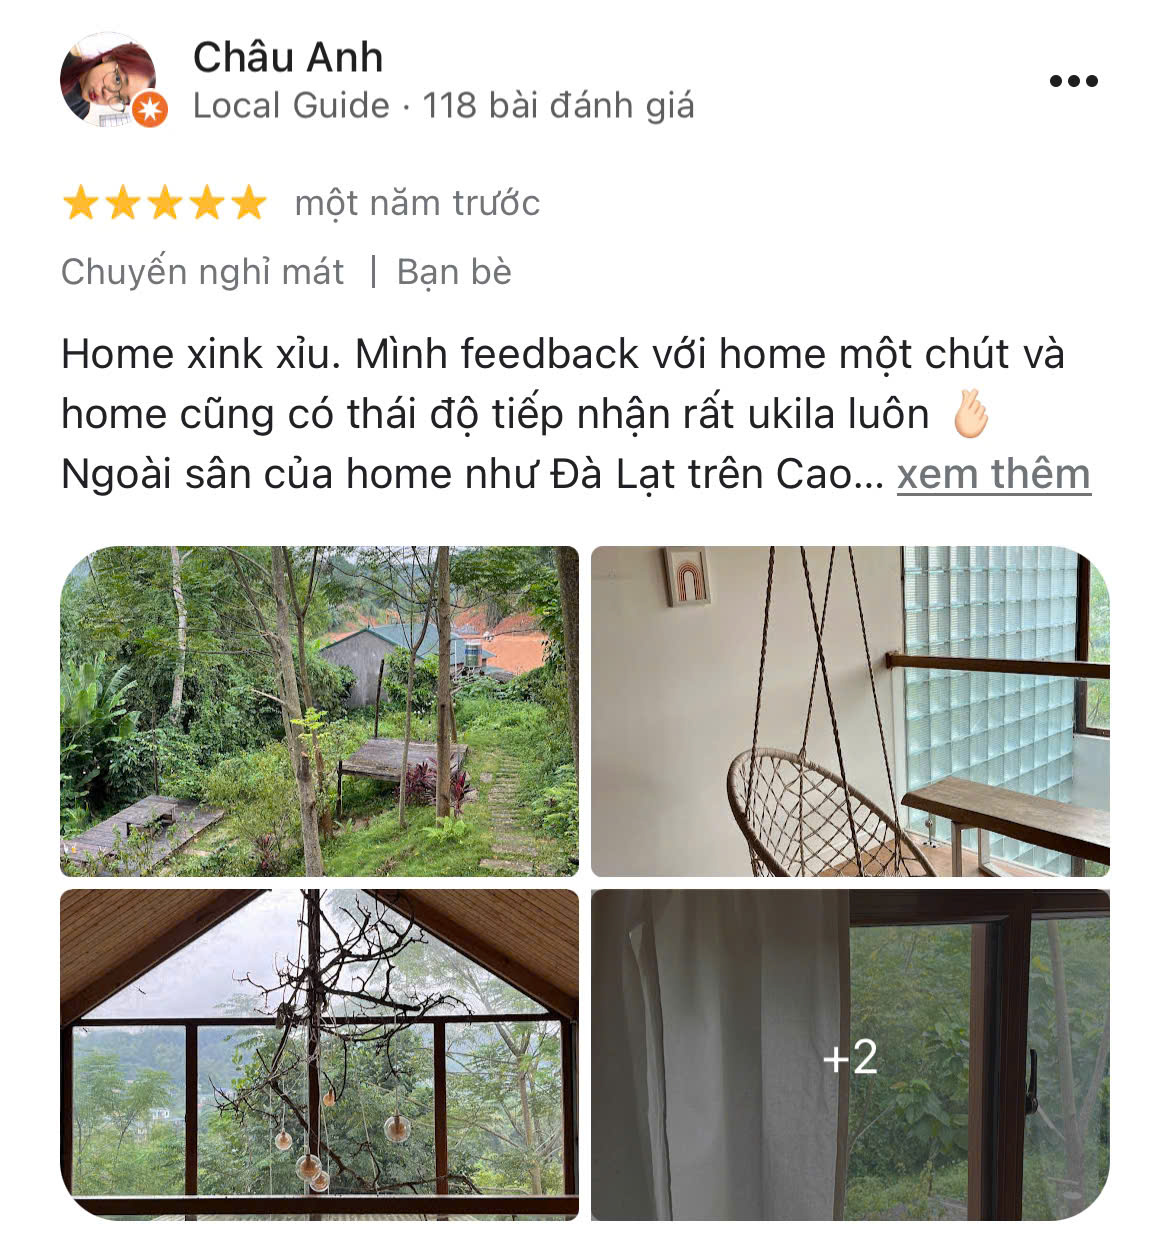Open the garden pathway photo thumbnail
Viewport: 1170px width, 1253px height.
click(x=319, y=711)
